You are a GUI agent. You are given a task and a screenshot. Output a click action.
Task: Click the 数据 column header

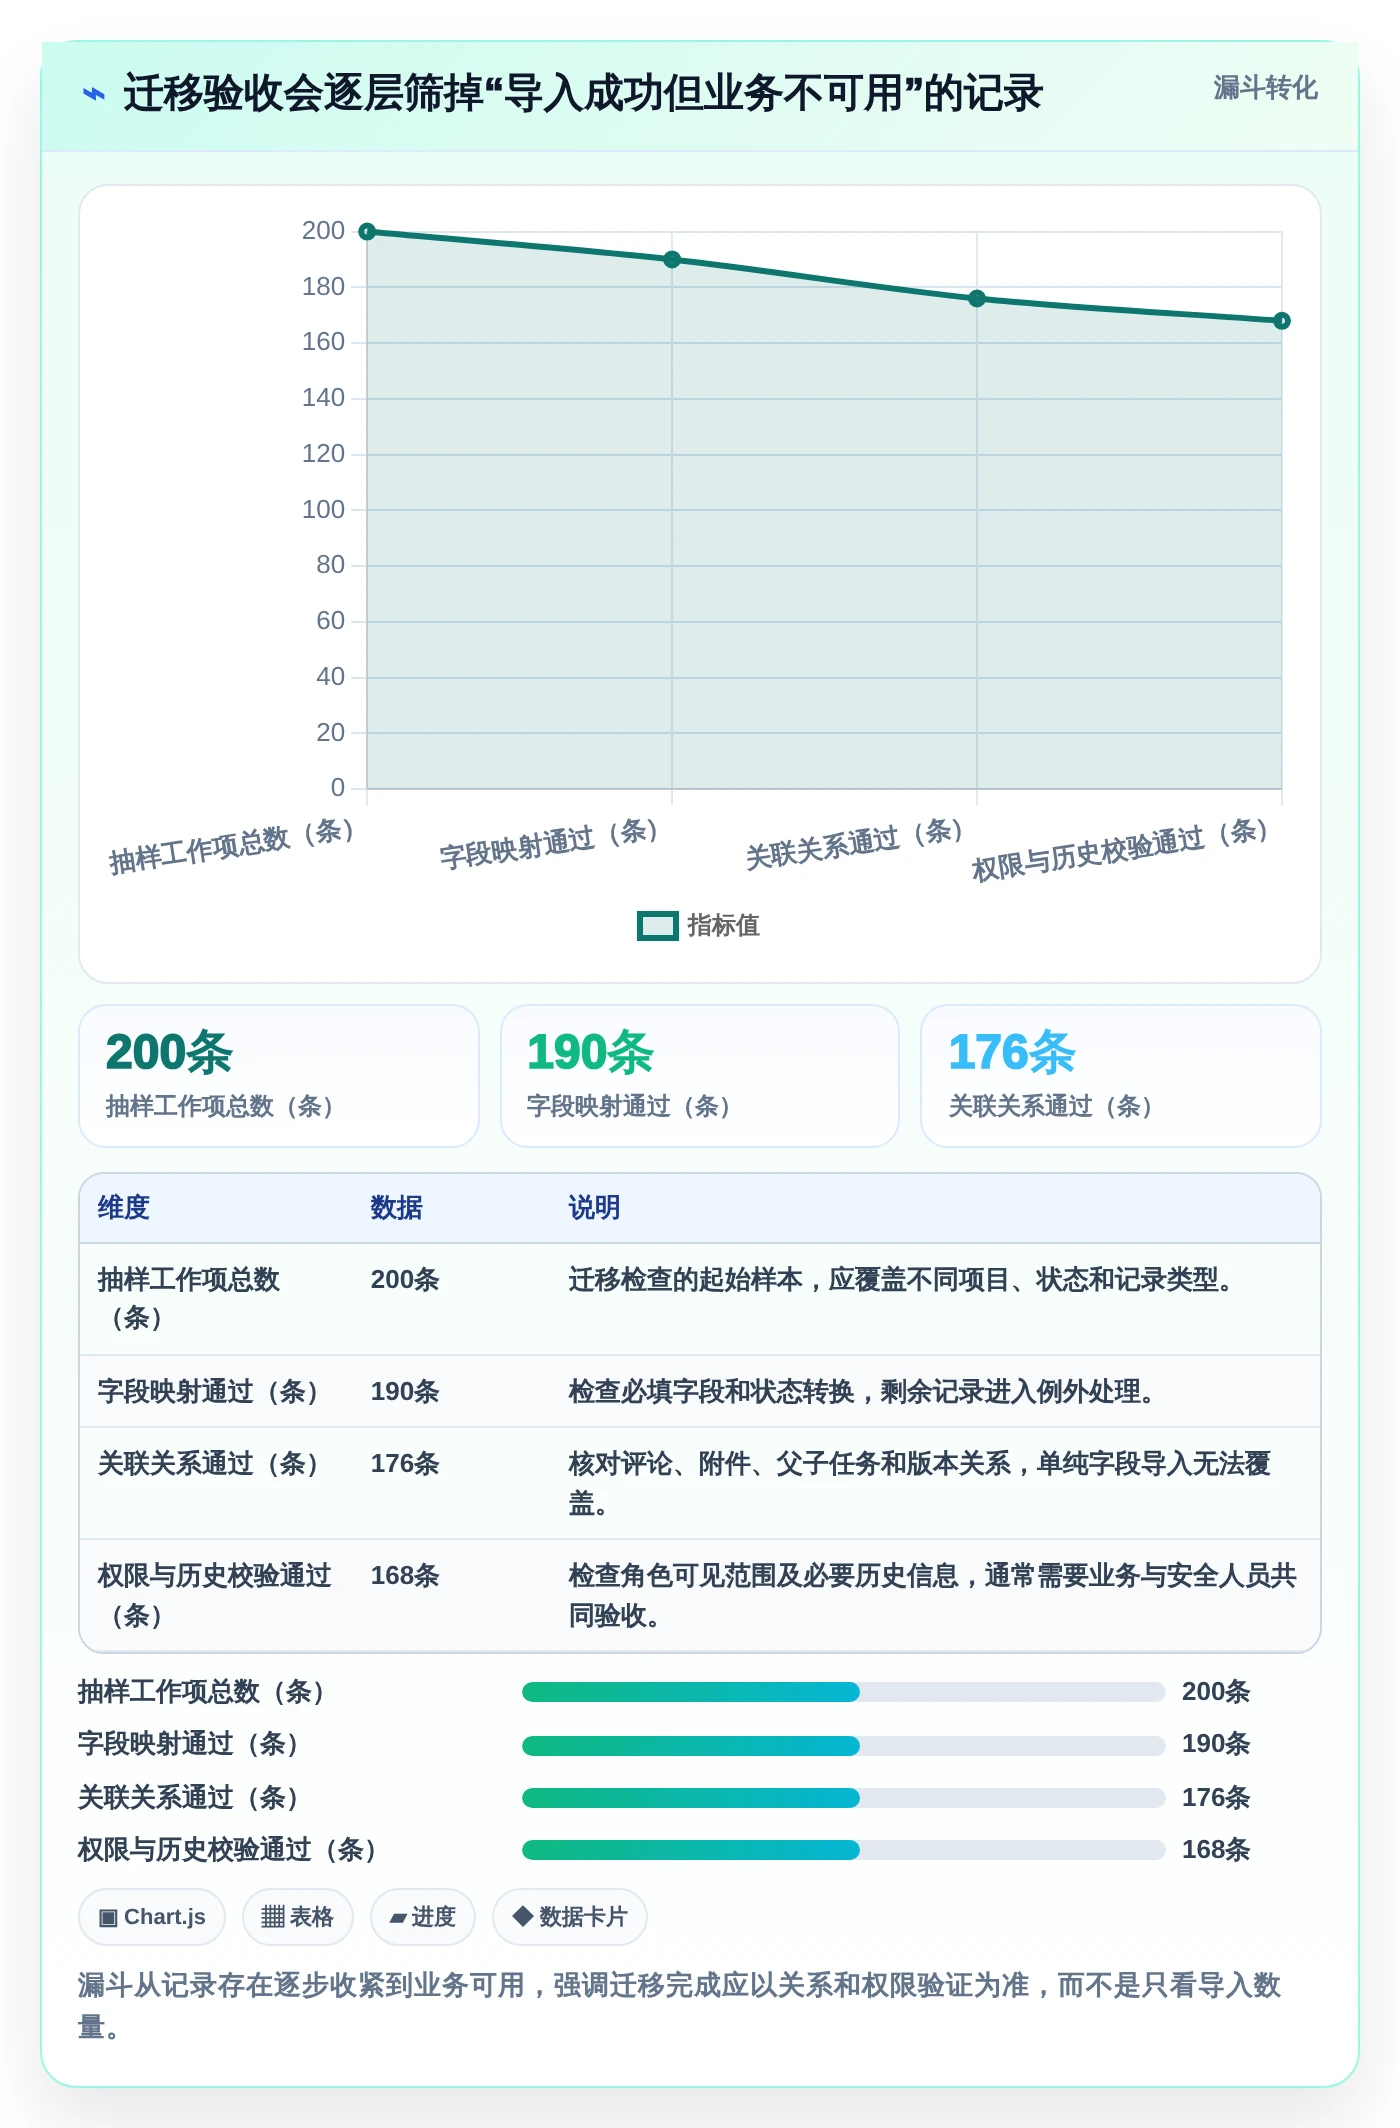pos(397,1208)
